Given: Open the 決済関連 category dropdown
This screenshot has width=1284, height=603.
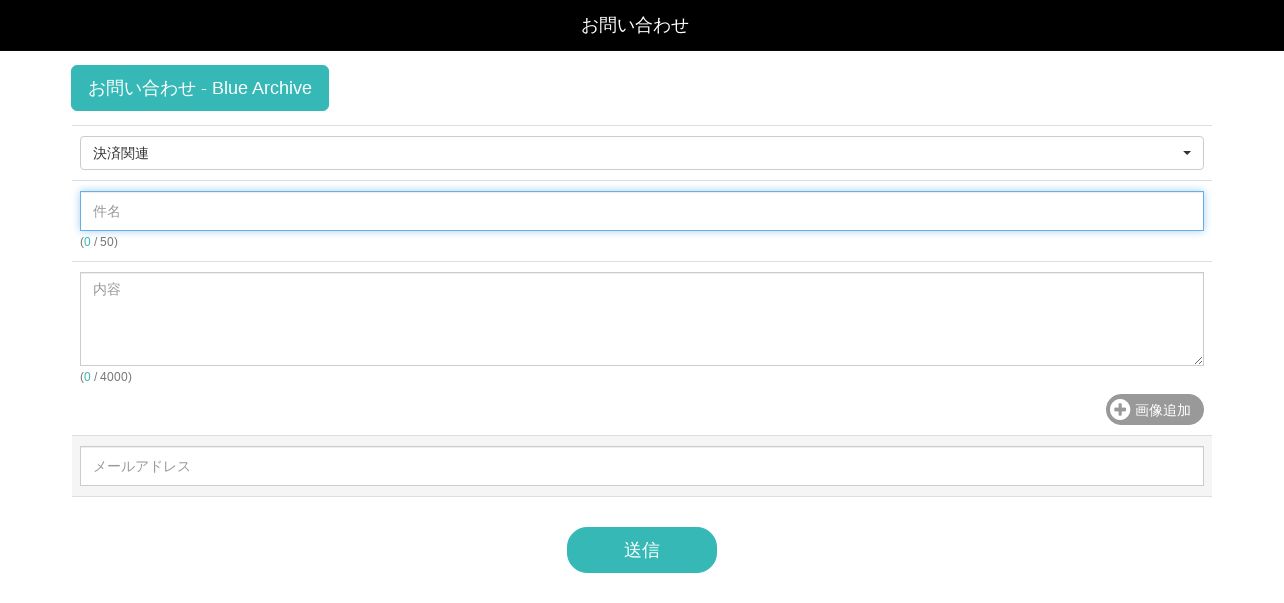Looking at the screenshot, I should (642, 153).
